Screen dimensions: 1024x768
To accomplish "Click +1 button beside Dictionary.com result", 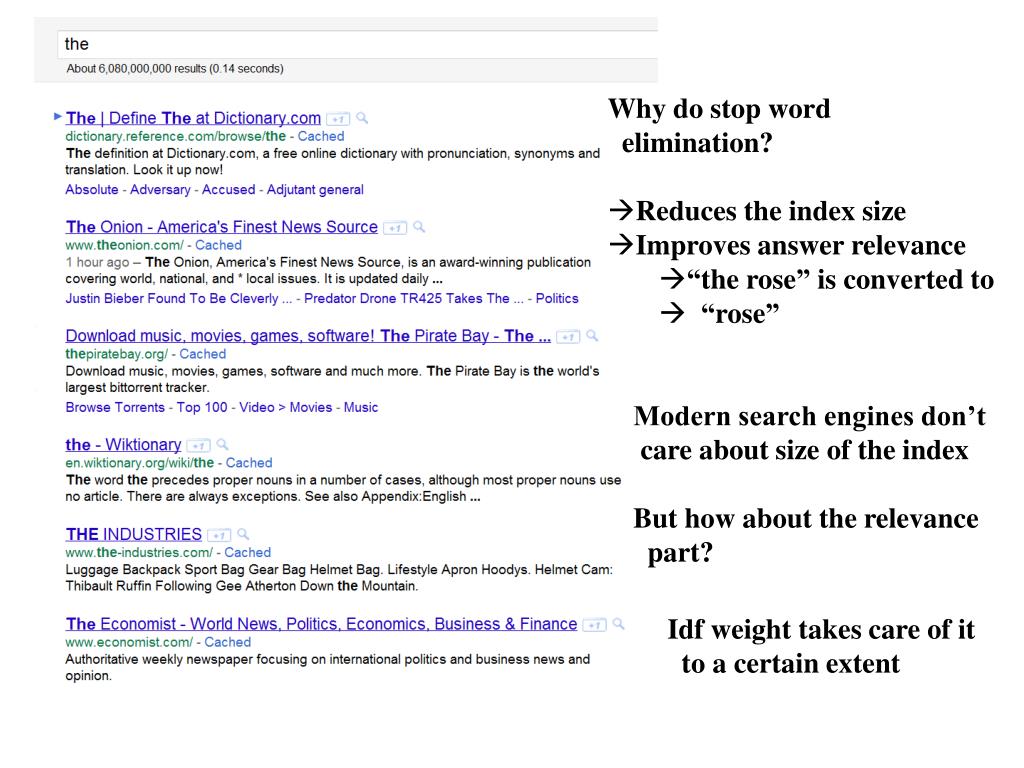I will [x=338, y=119].
